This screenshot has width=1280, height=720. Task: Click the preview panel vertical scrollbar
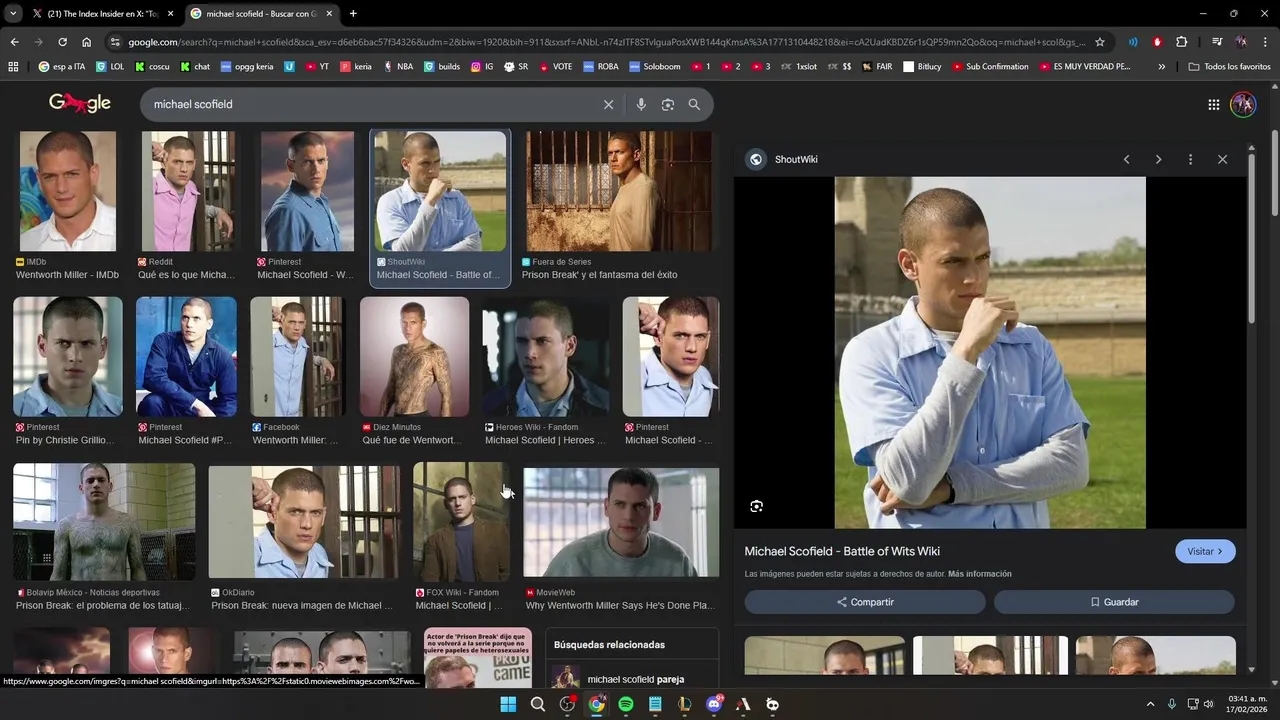[x=1251, y=237]
